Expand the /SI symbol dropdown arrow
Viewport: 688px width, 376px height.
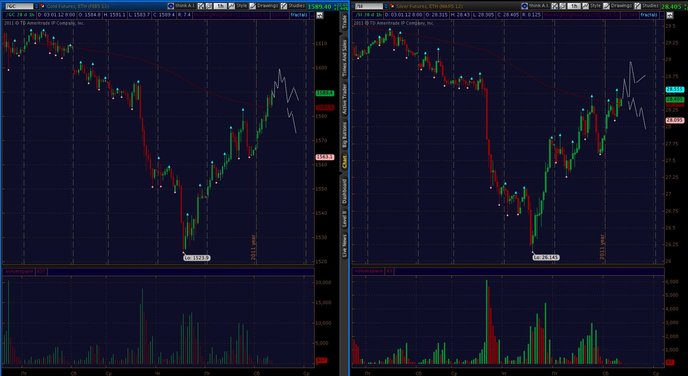(x=386, y=7)
